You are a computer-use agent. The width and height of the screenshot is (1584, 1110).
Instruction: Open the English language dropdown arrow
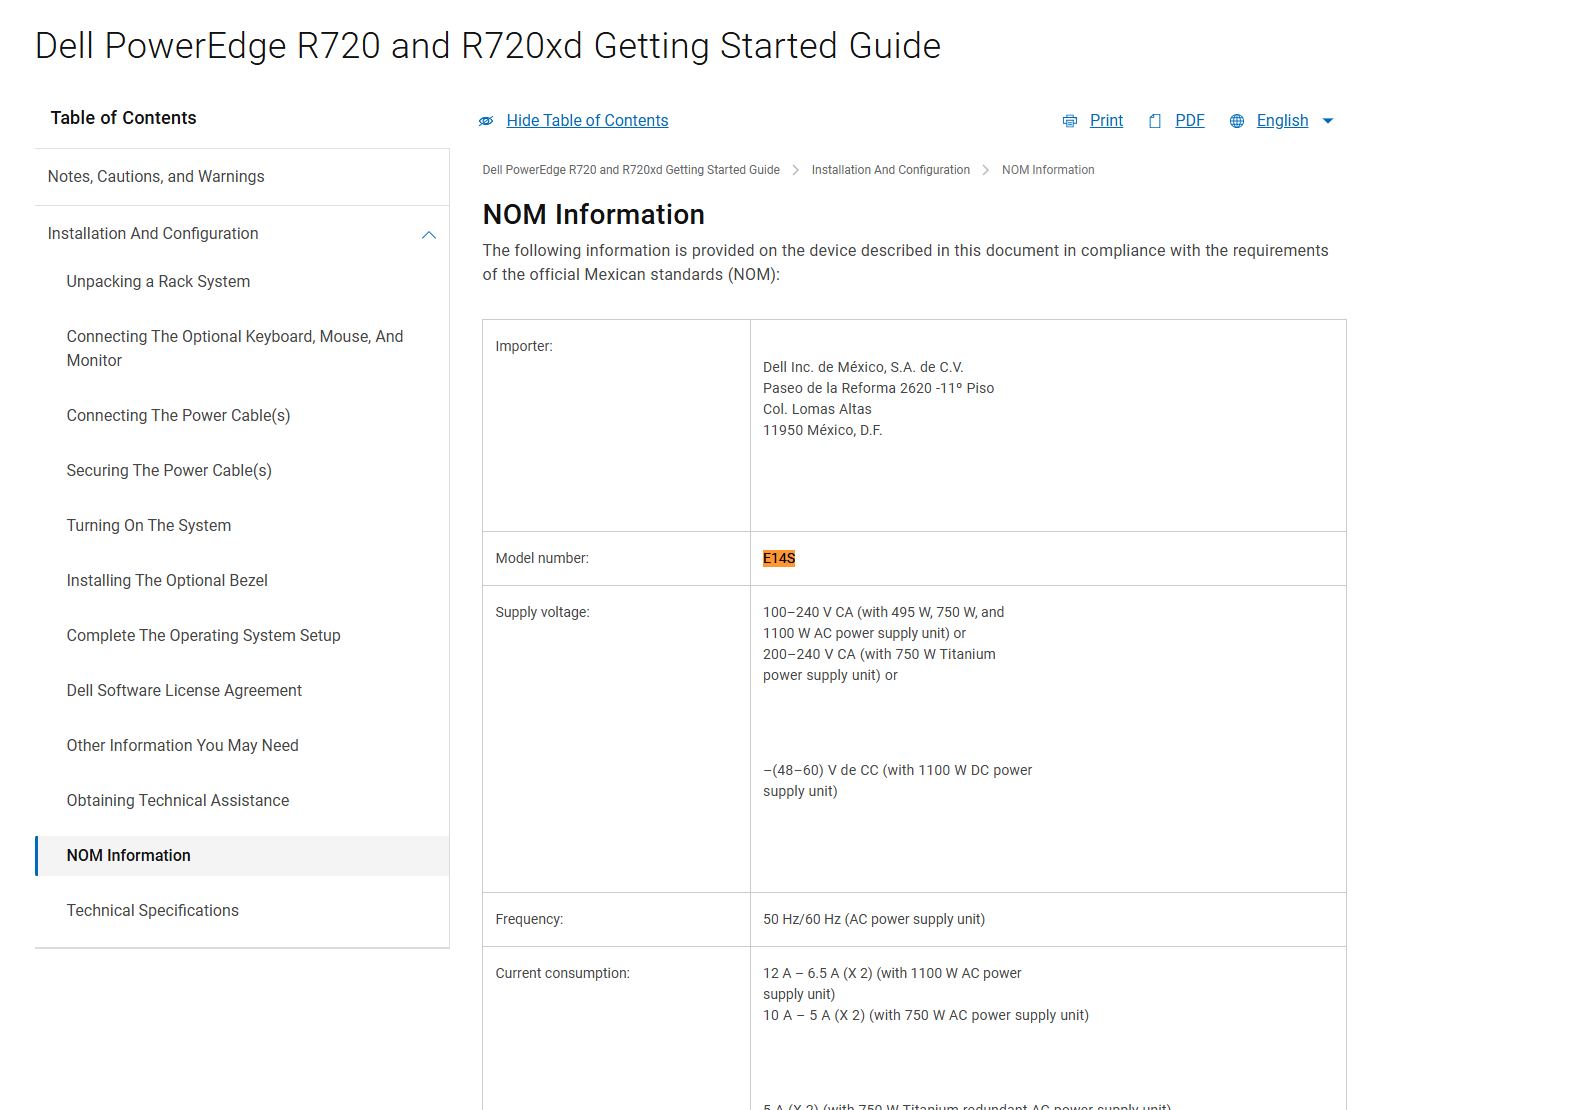pos(1328,121)
